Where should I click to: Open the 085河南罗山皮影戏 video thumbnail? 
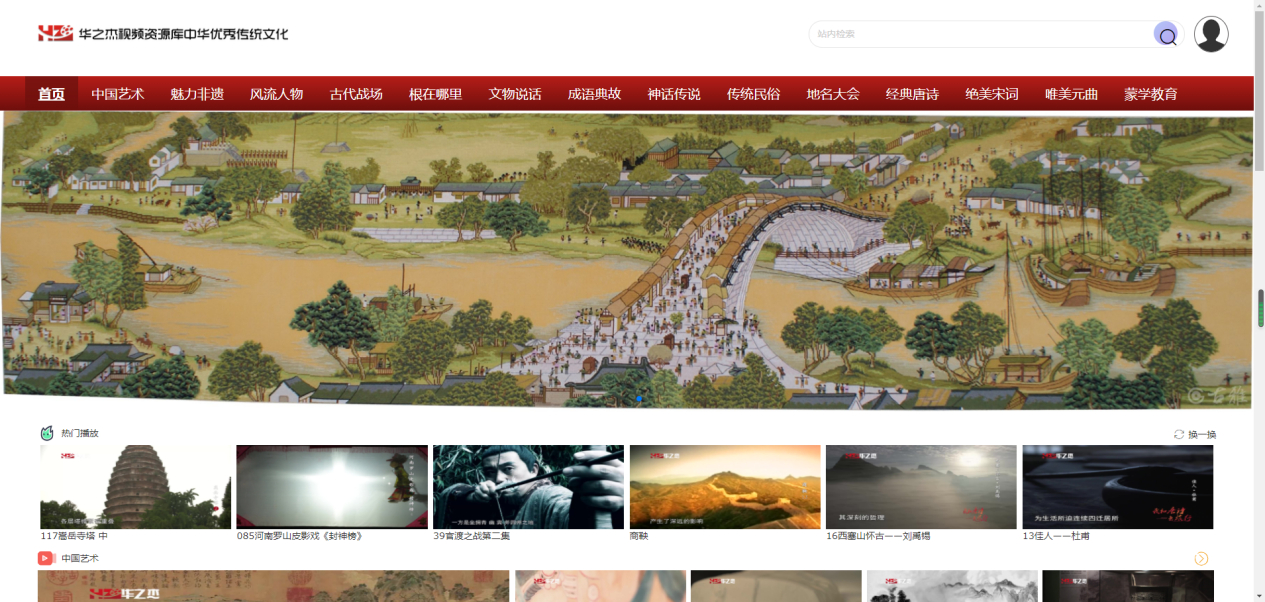pos(332,487)
